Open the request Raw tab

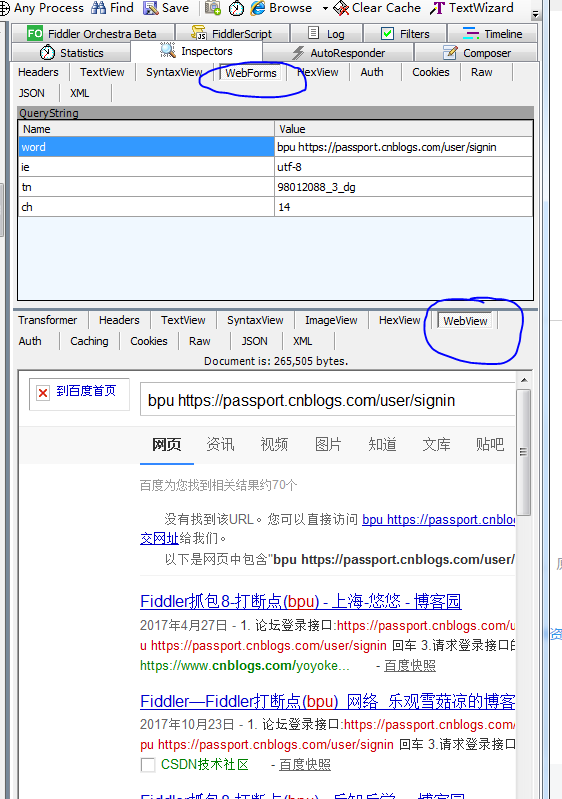point(481,72)
